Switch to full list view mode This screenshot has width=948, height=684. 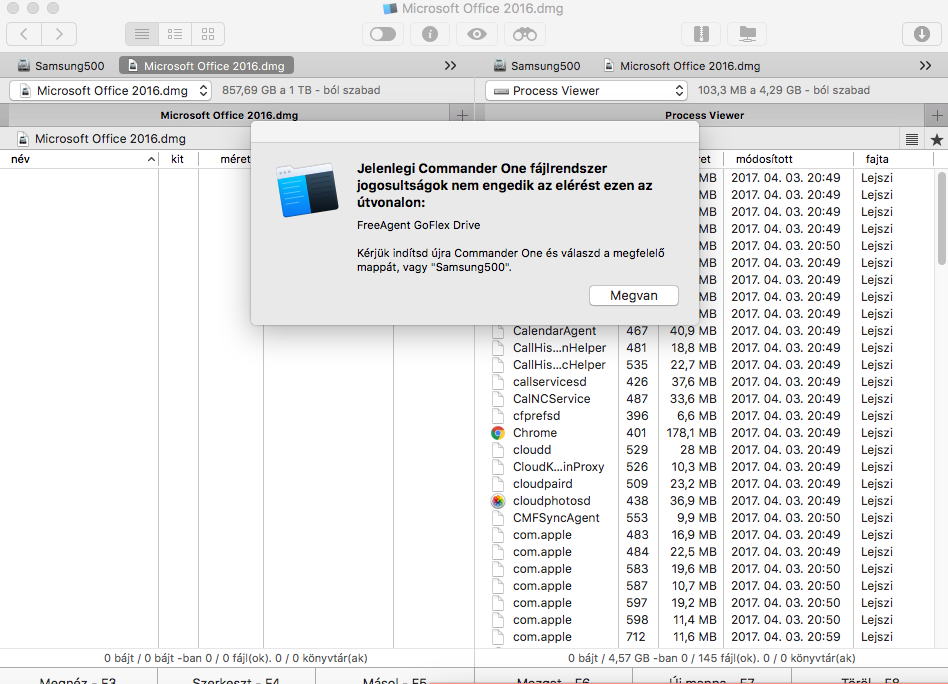click(x=142, y=34)
